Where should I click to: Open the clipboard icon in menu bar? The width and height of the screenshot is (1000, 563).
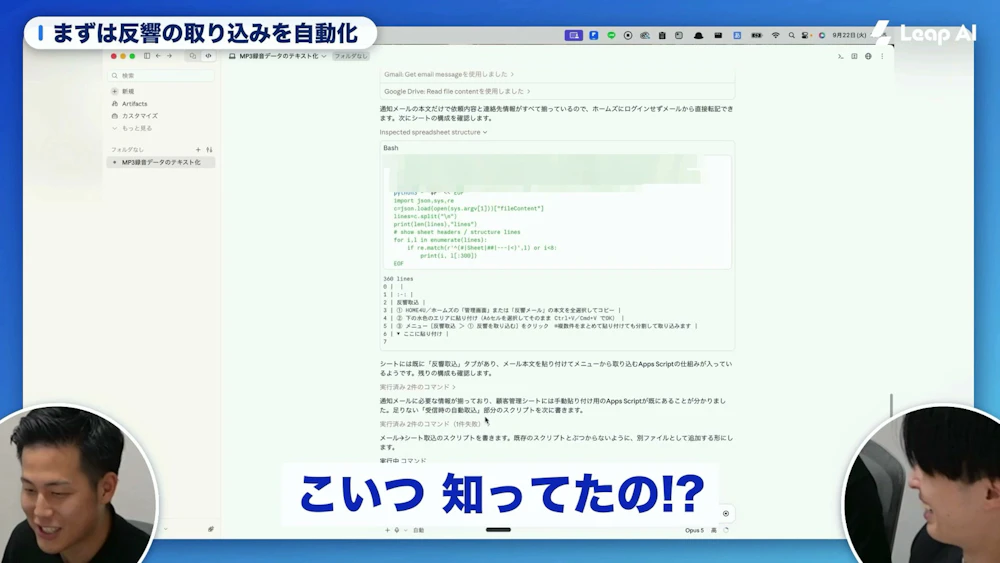662,36
